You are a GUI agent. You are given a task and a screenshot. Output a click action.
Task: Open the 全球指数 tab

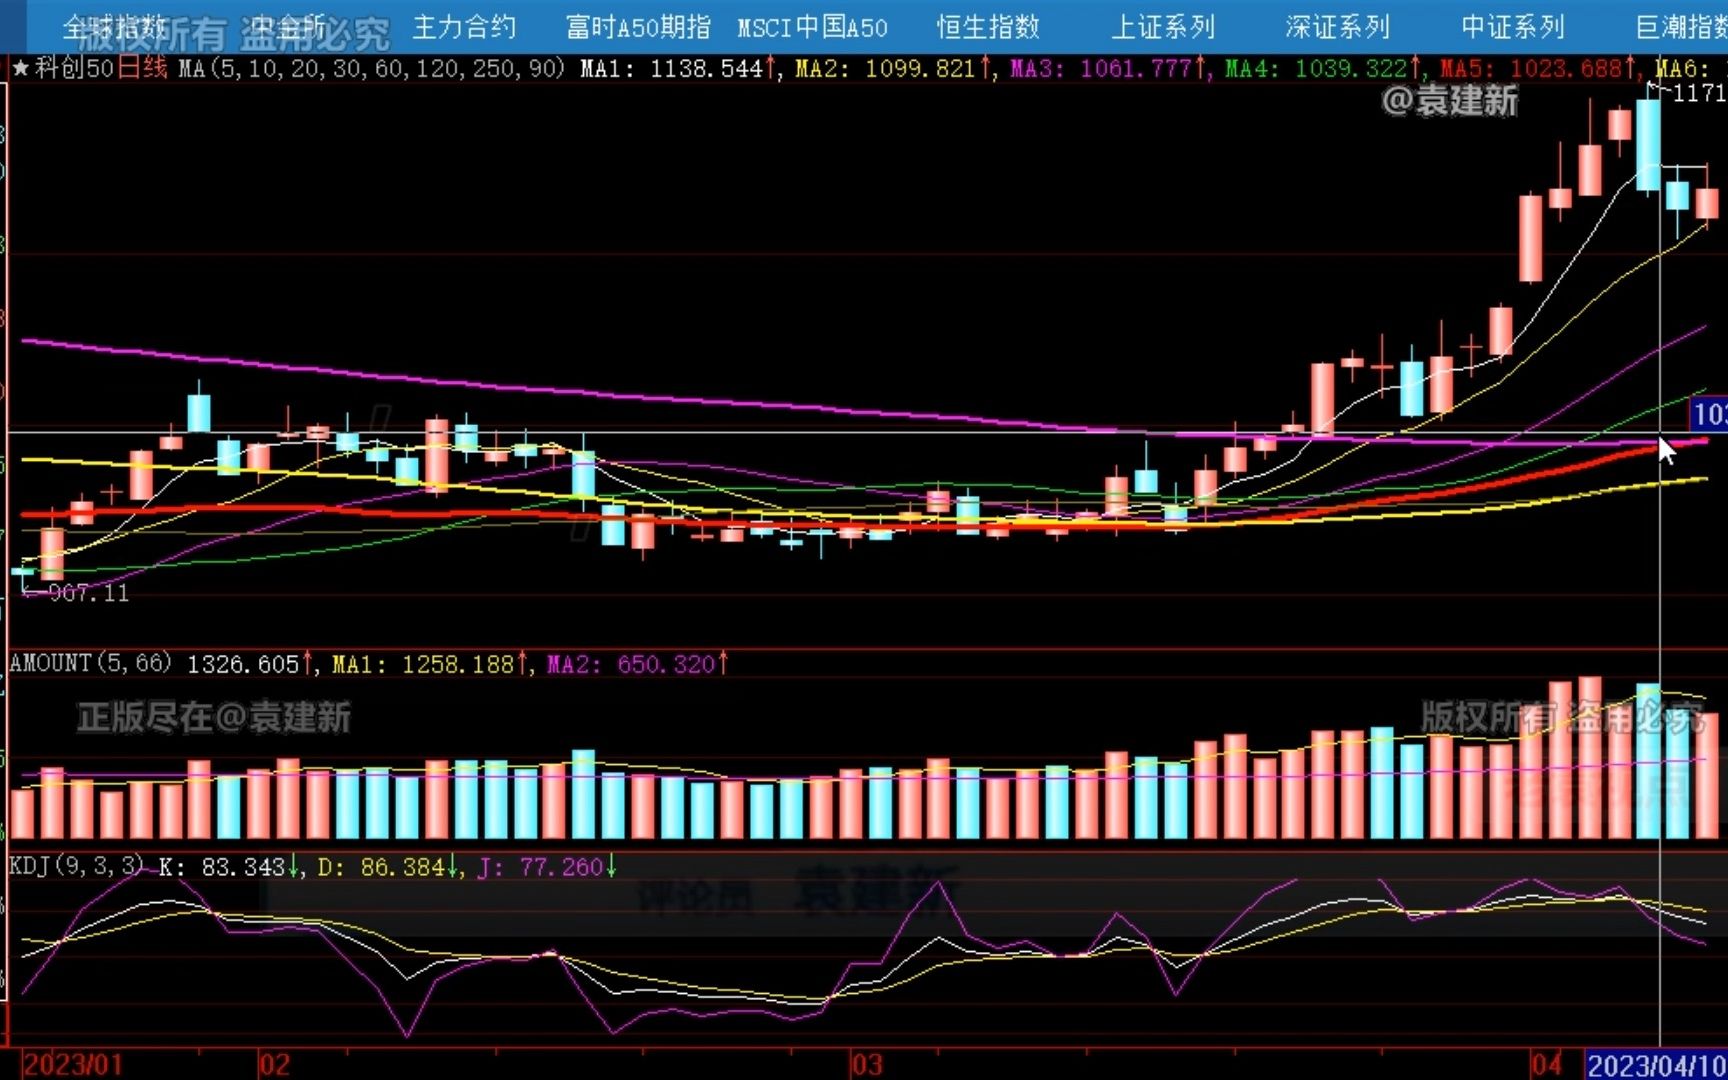click(x=114, y=27)
